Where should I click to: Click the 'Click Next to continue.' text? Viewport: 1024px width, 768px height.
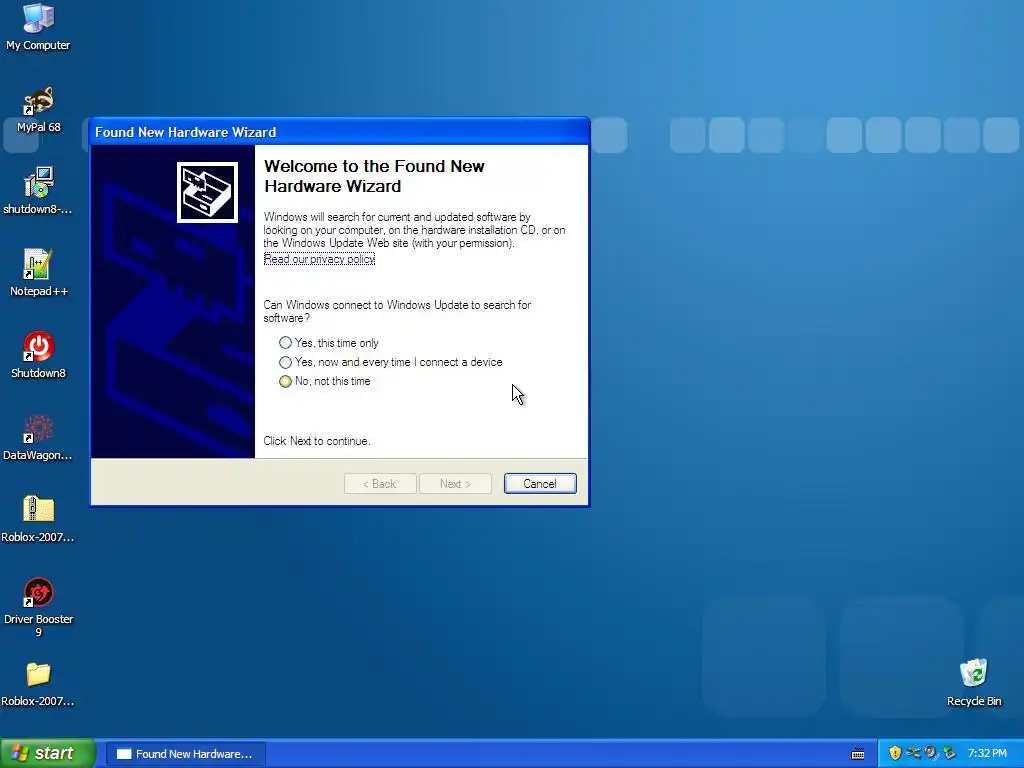[317, 441]
